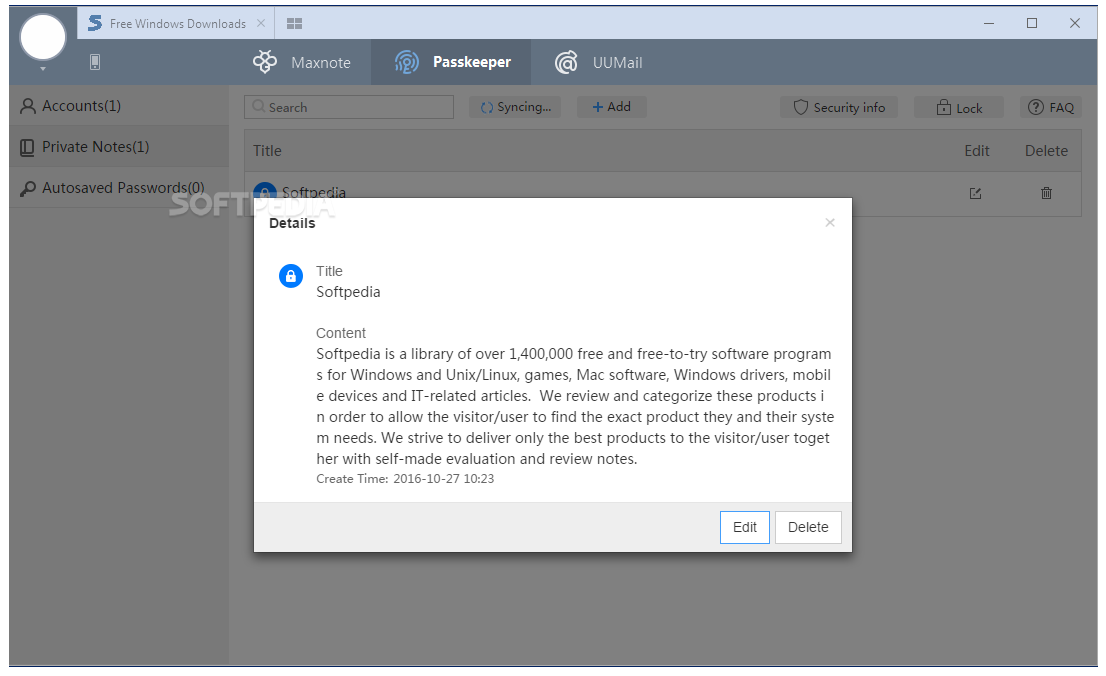Viewport: 1106px width, 676px height.
Task: Close the Details dialog with X
Action: (830, 223)
